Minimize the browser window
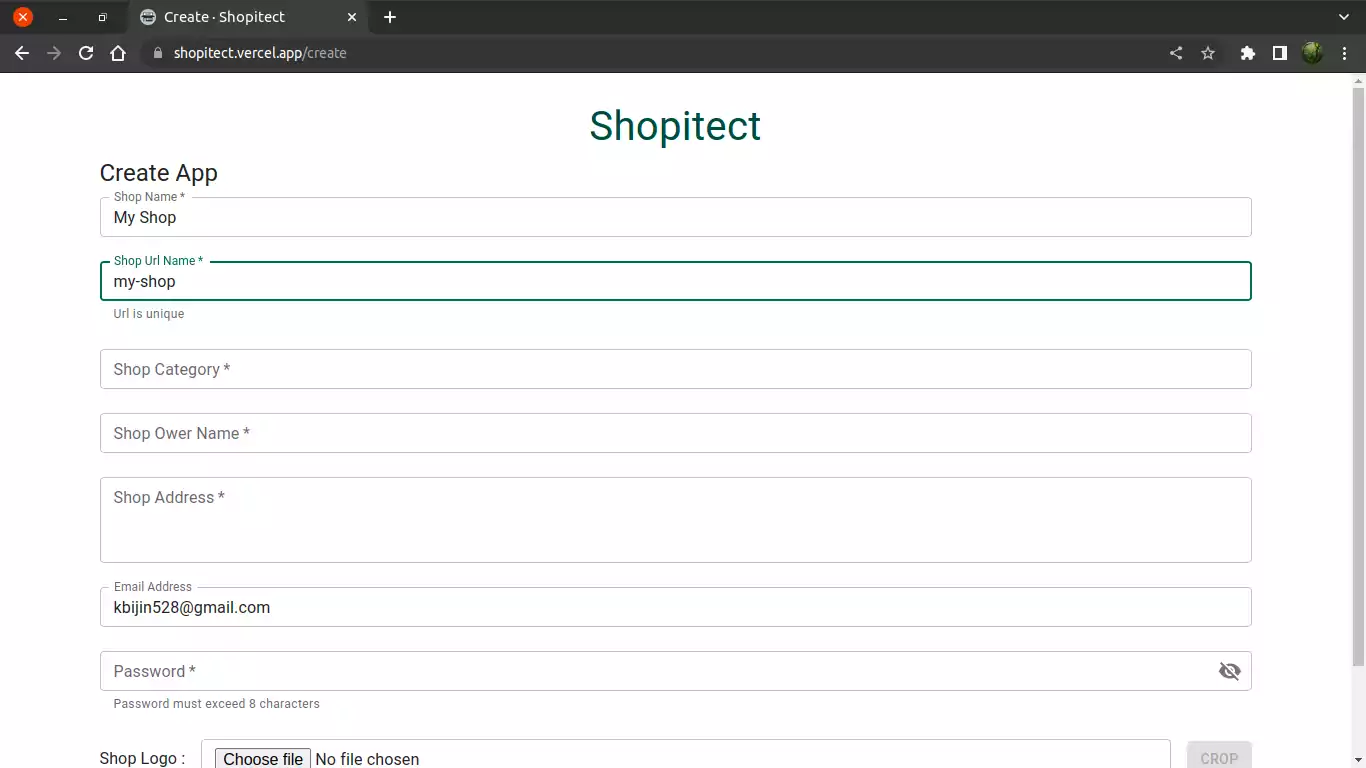Image resolution: width=1366 pixels, height=768 pixels. [x=62, y=17]
